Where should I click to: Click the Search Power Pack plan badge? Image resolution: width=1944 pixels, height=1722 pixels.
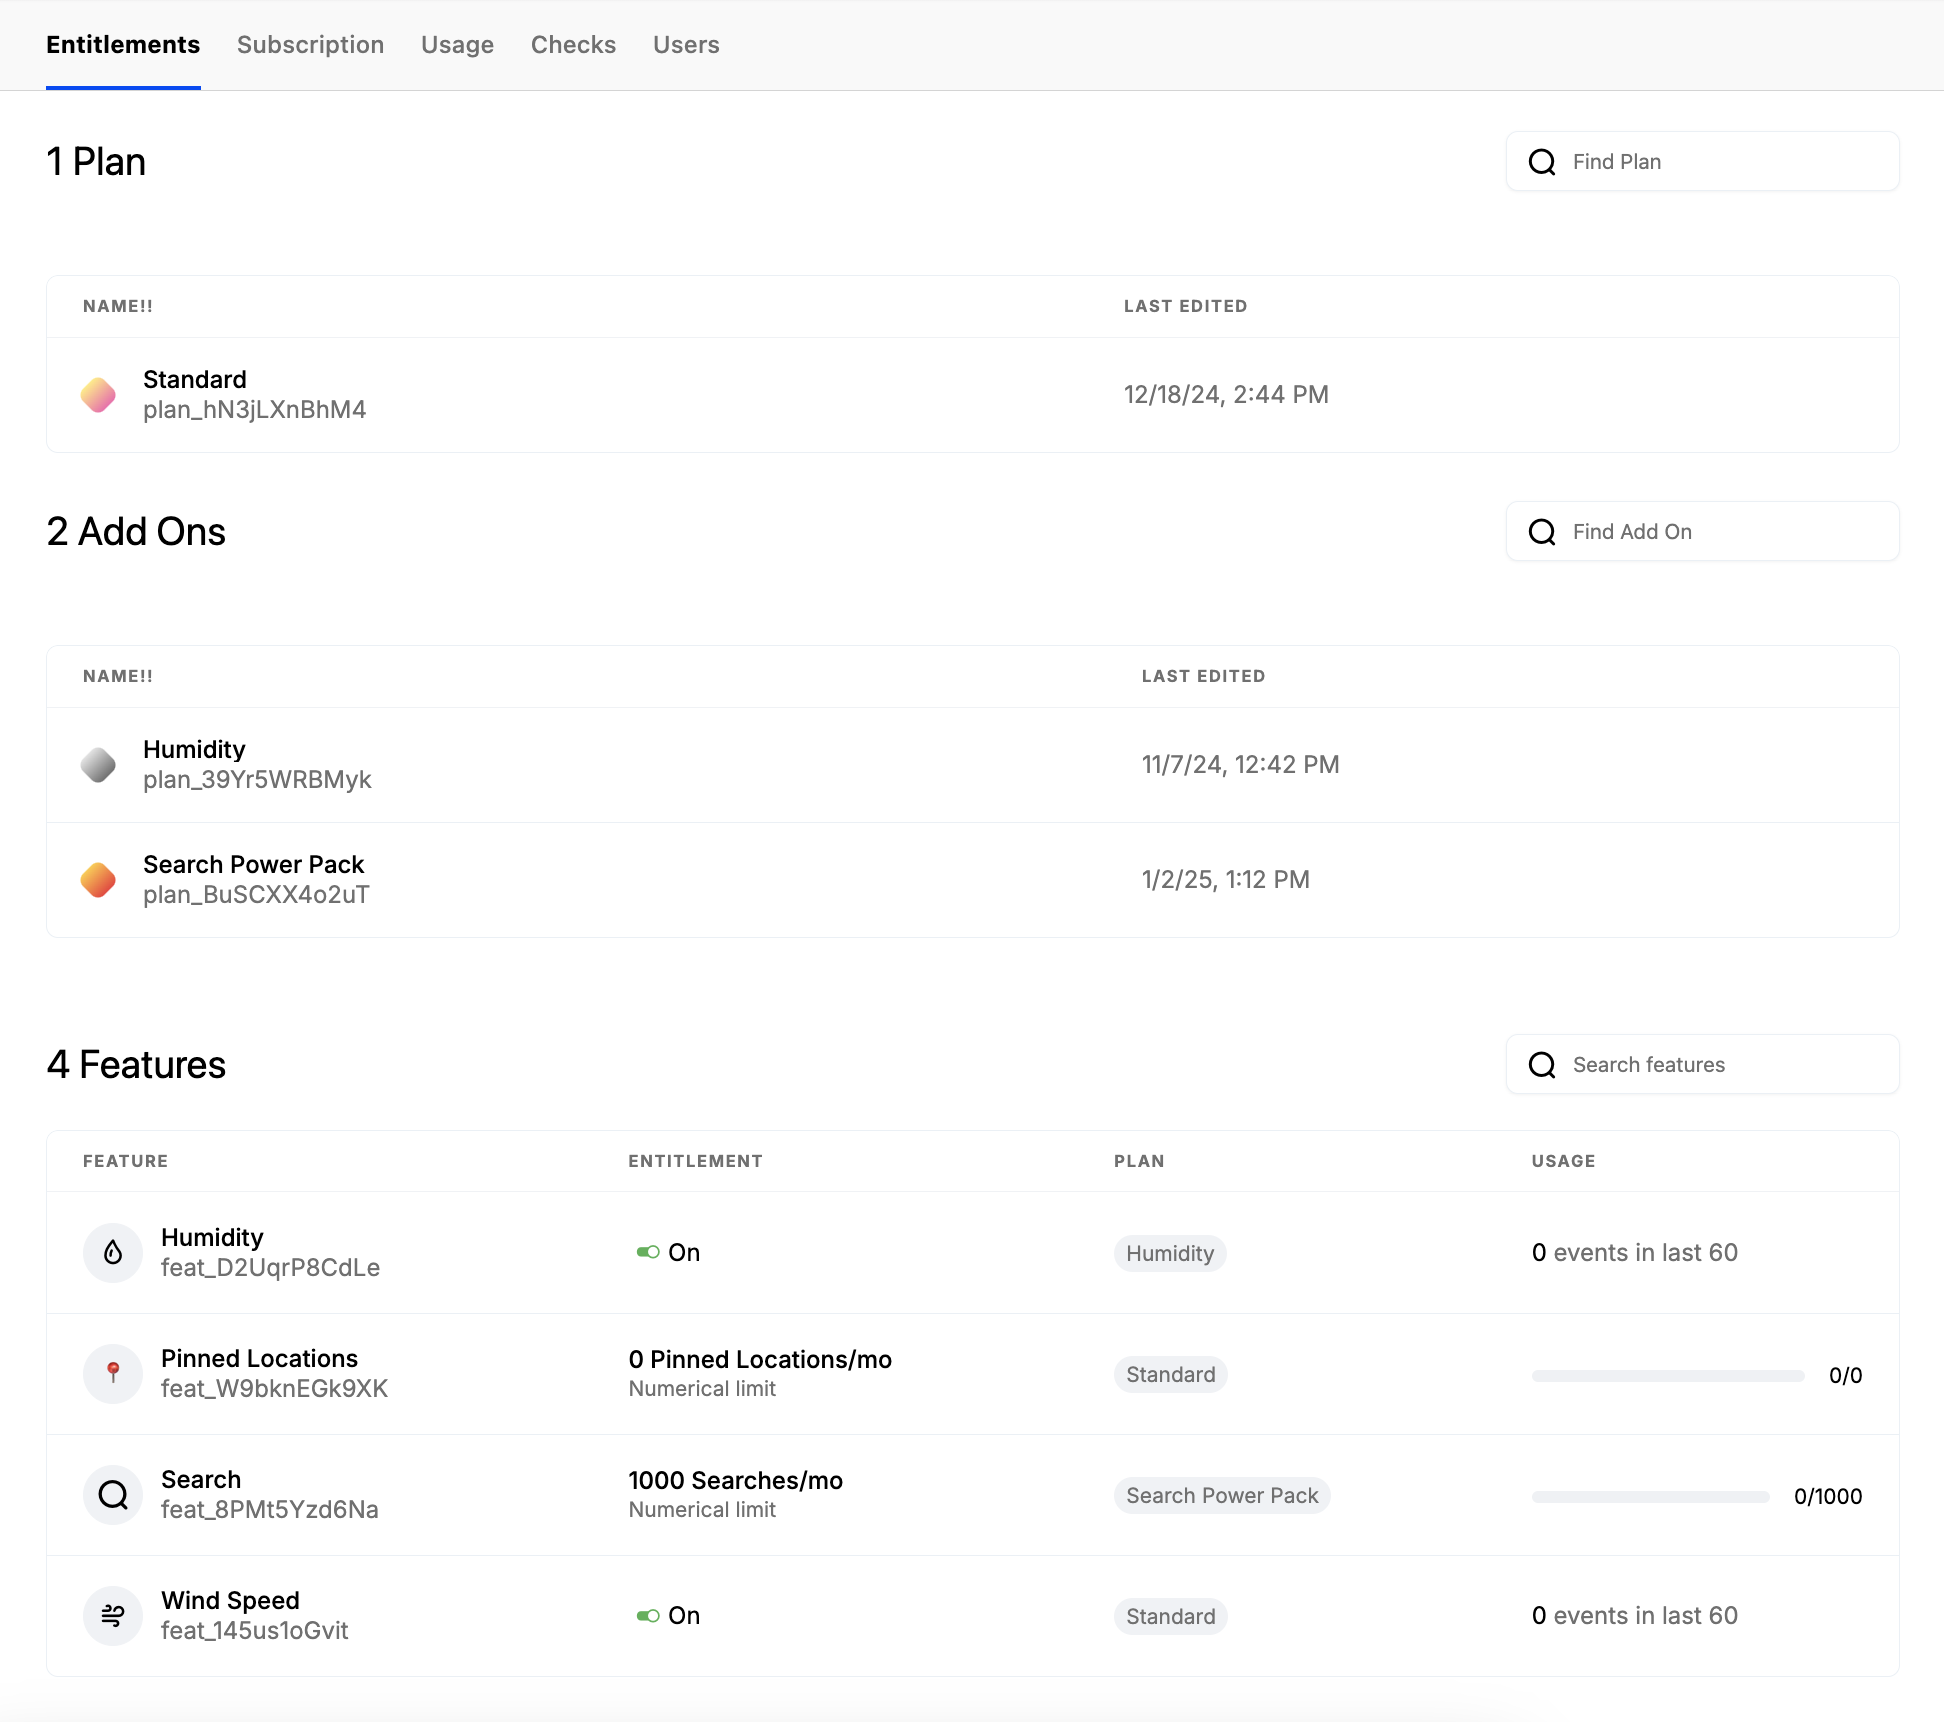tap(1221, 1496)
